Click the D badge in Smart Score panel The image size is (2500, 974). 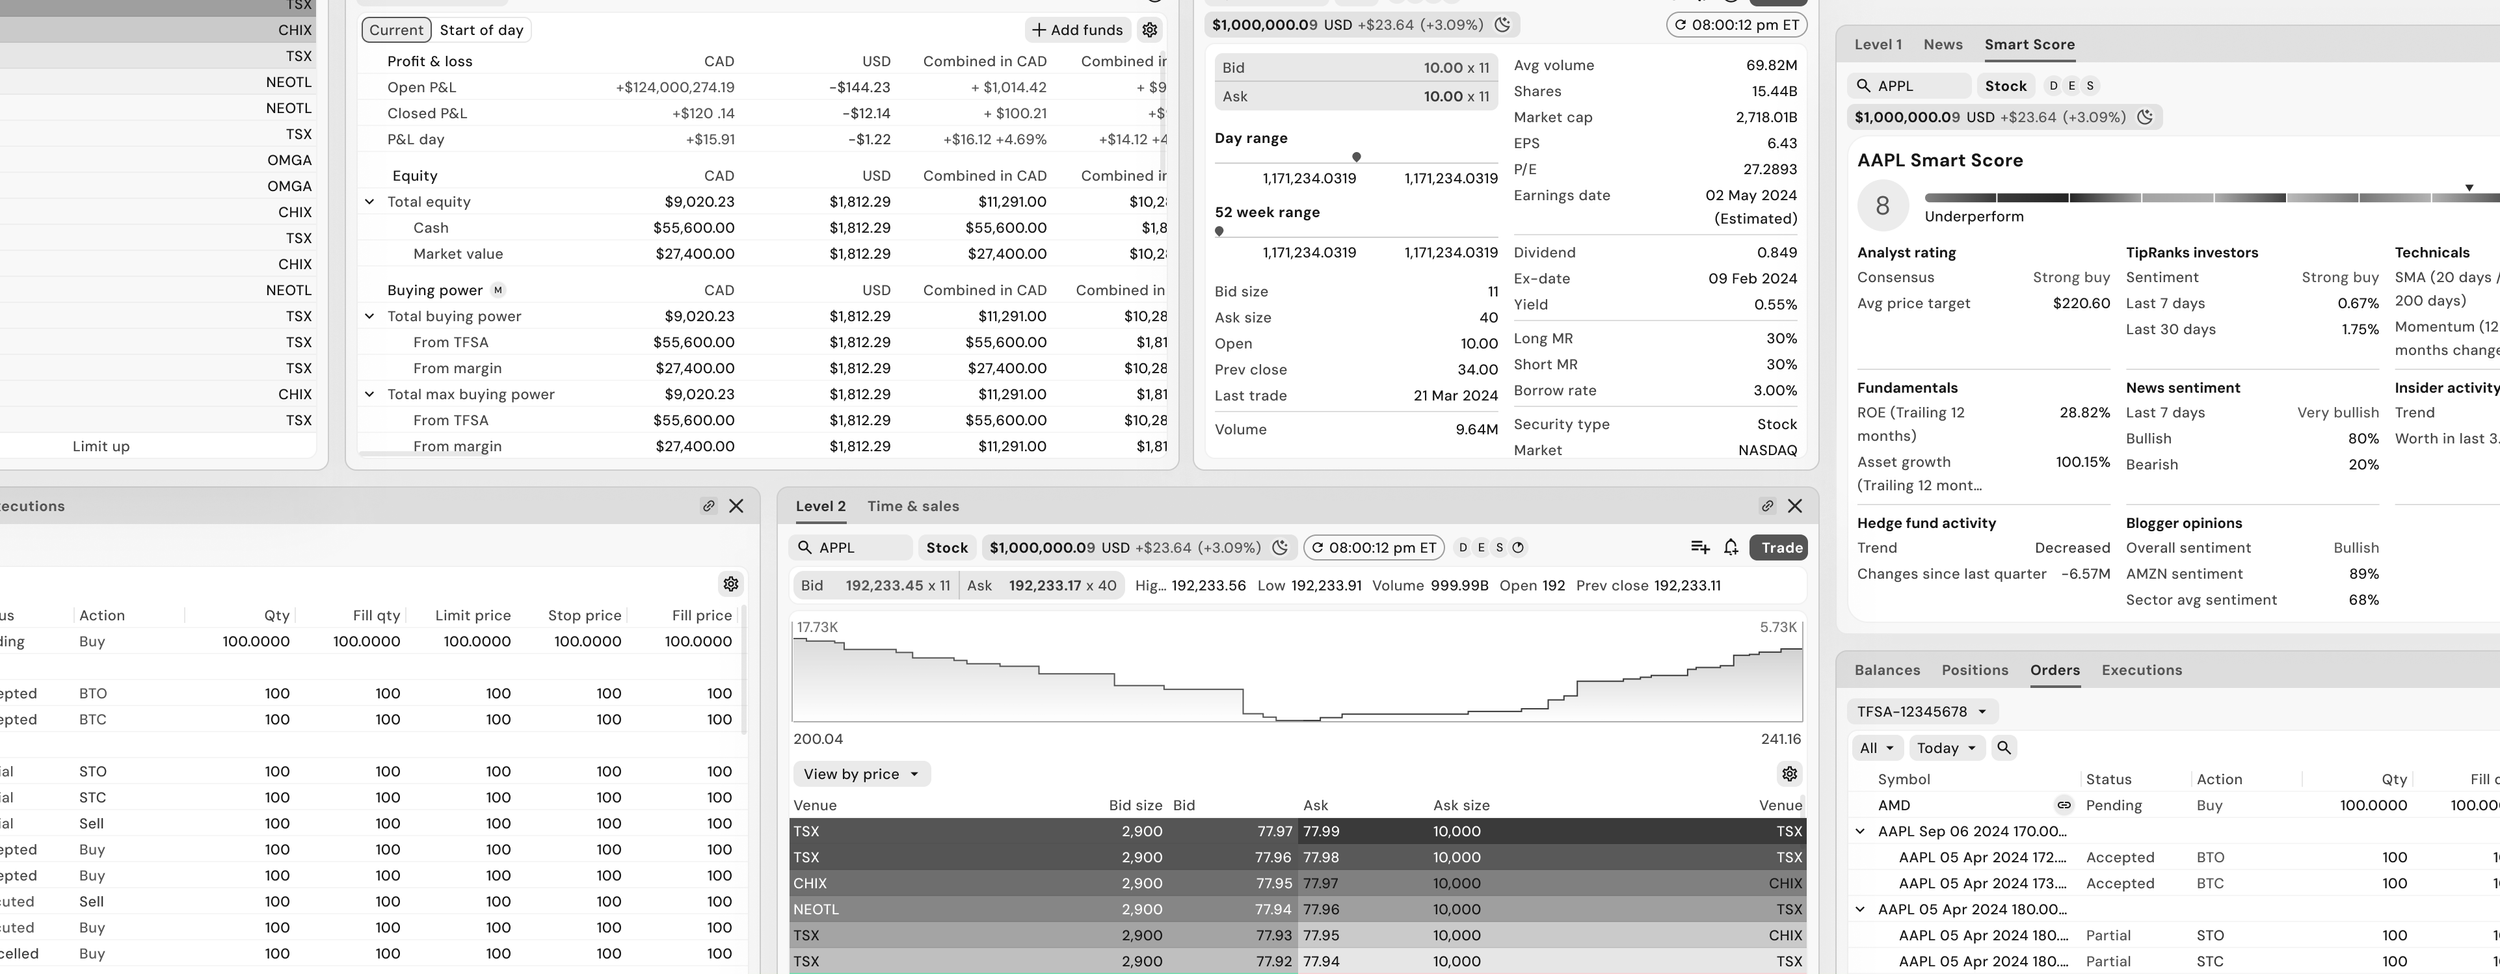(x=2054, y=86)
